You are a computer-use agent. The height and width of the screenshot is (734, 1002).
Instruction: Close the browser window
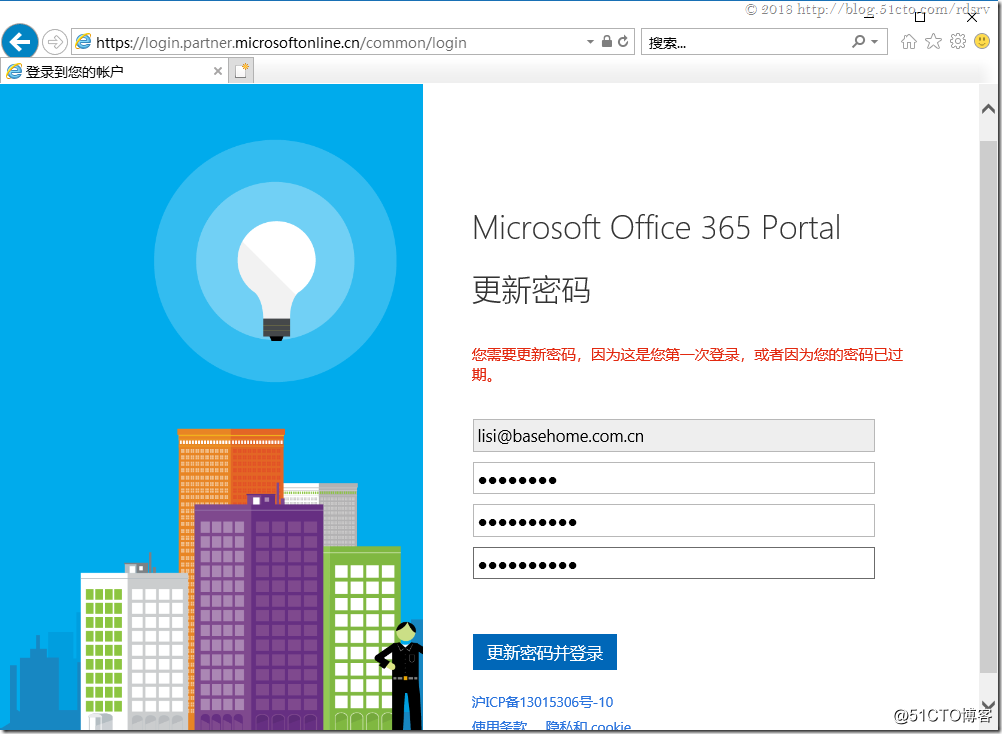click(x=972, y=17)
